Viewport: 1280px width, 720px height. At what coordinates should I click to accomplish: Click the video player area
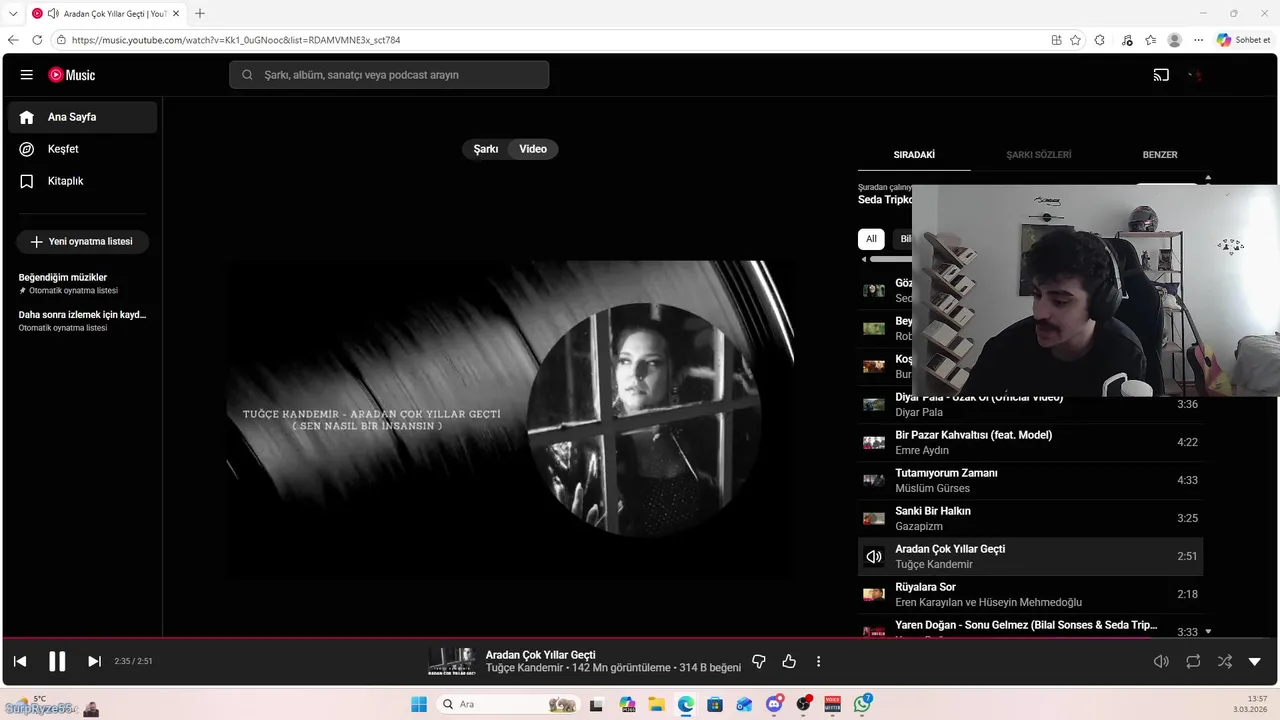[510, 420]
